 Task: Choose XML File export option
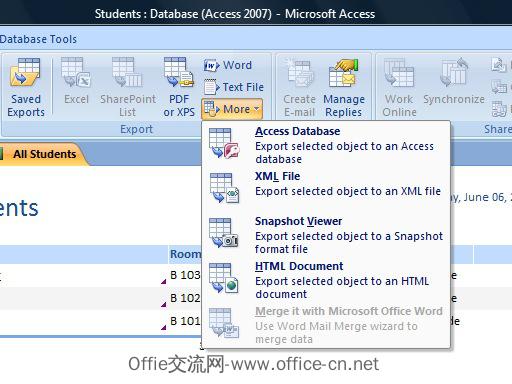327,187
